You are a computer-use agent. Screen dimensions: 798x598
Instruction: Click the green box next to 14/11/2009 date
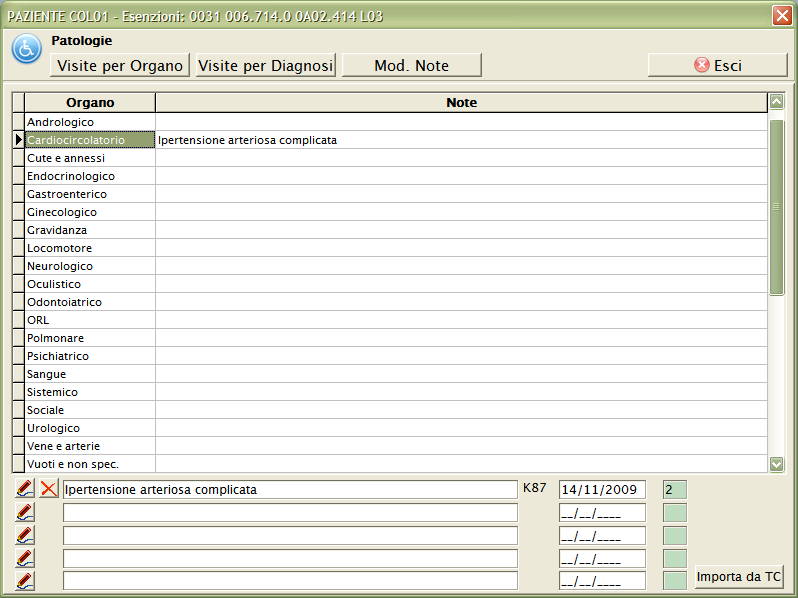(675, 490)
